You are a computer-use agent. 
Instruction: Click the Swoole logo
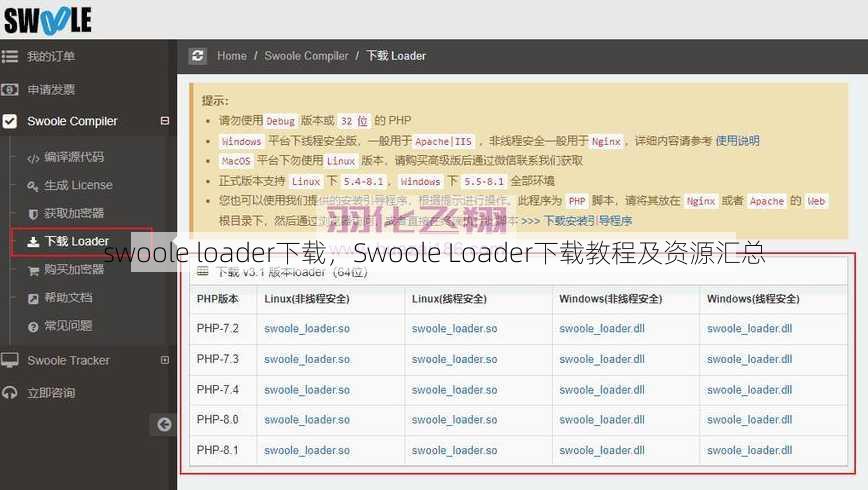48,20
